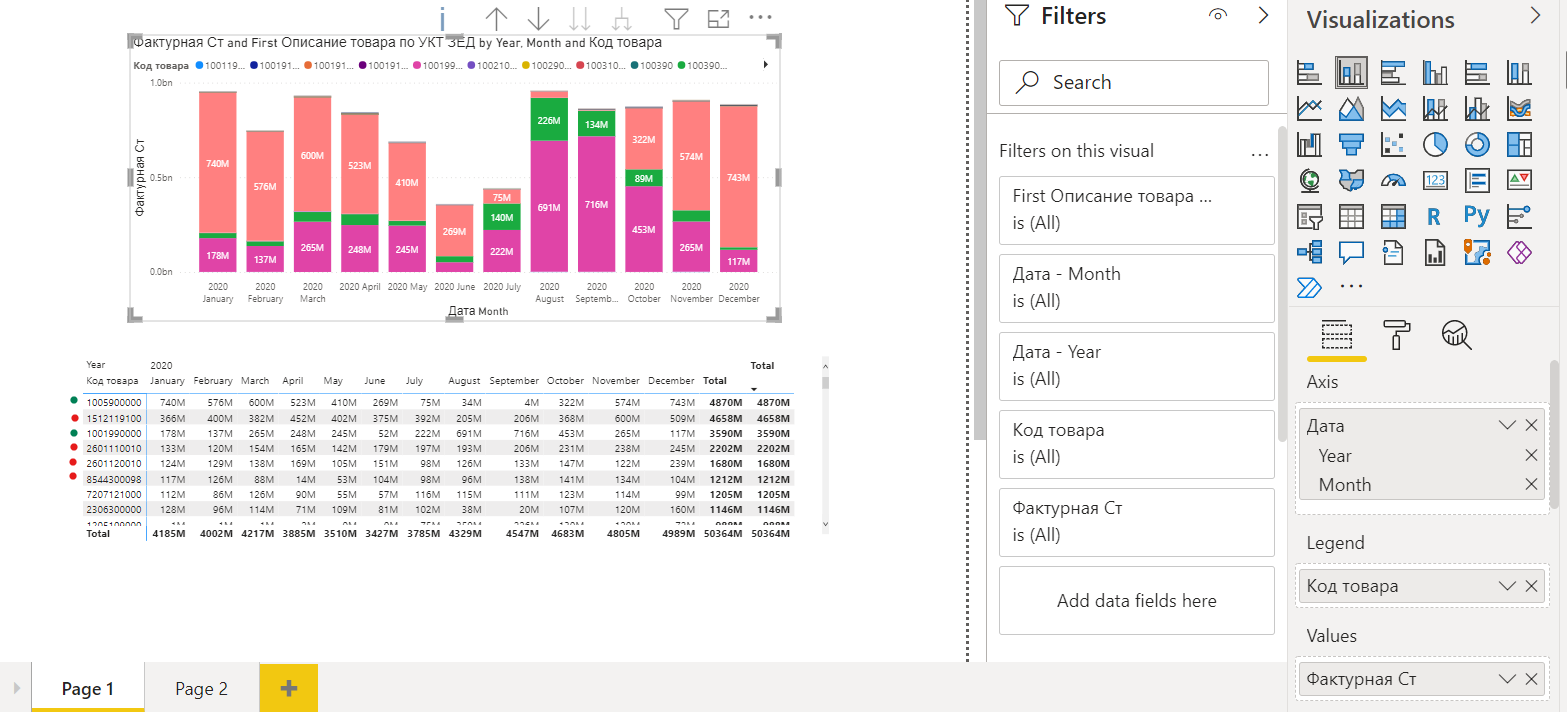Expand the Код товара filter card
This screenshot has height=712, width=1567.
tap(1137, 444)
